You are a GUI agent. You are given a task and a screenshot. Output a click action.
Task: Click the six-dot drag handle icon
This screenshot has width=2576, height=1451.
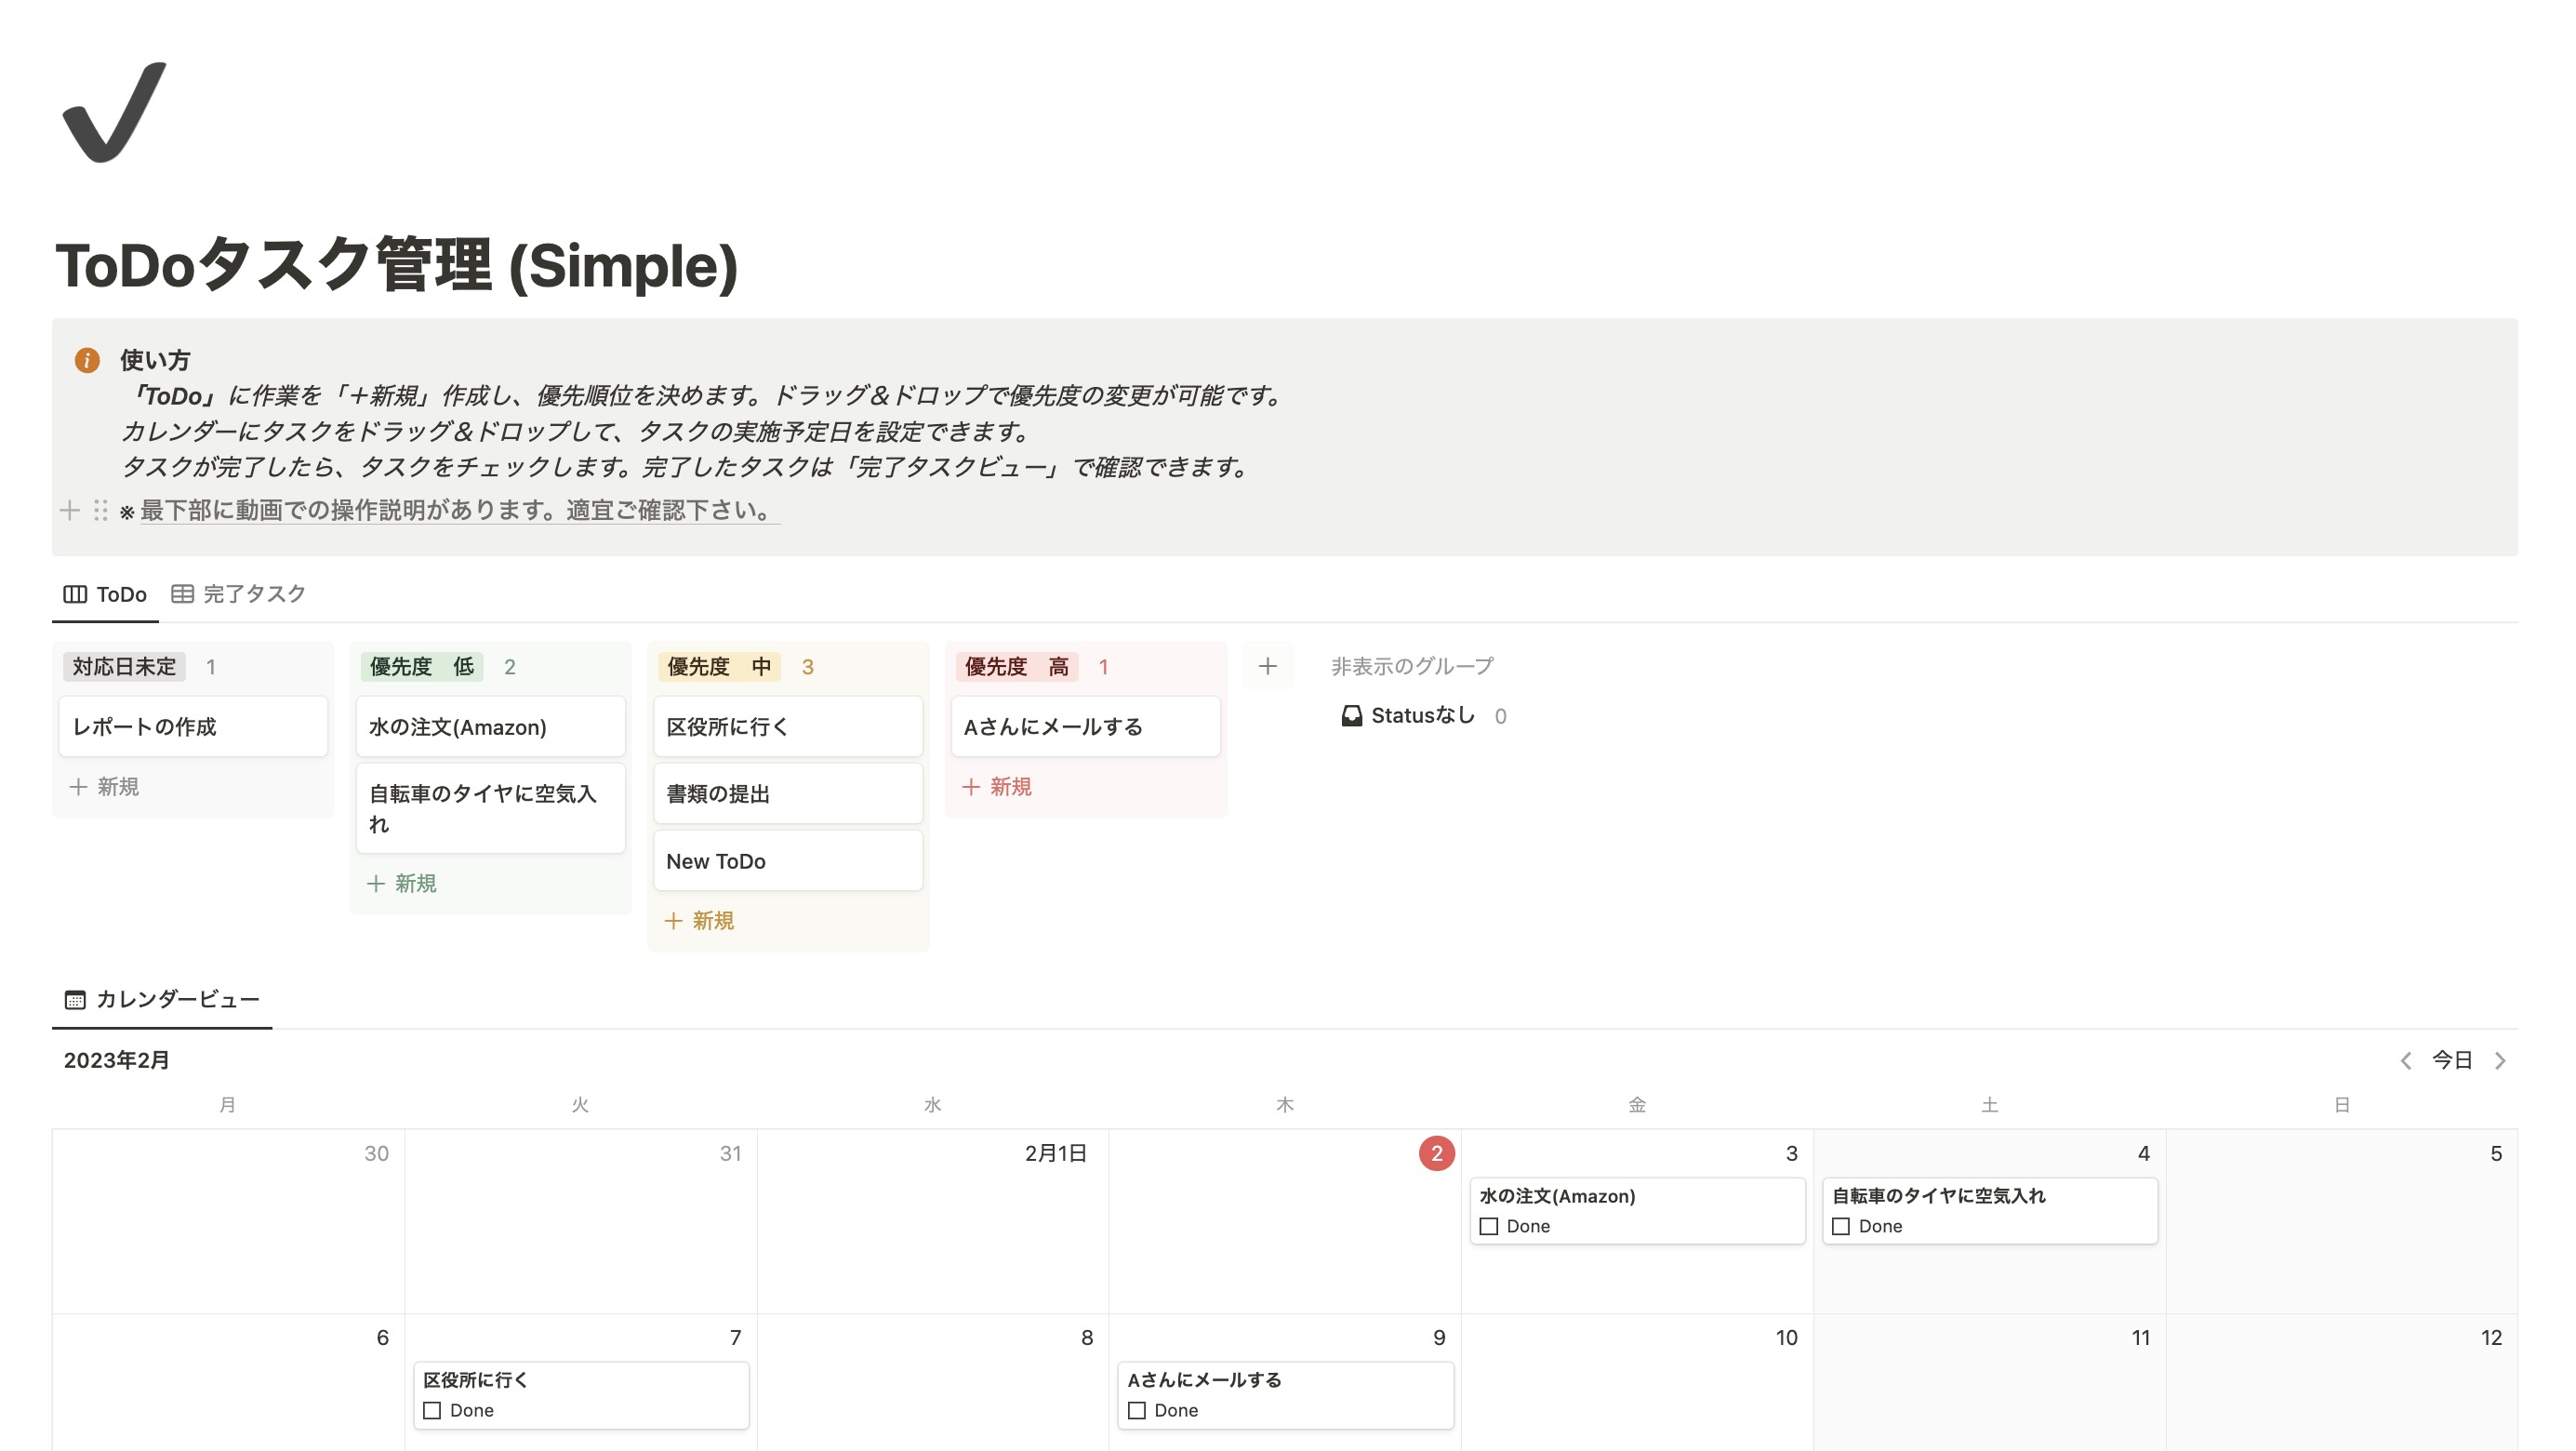pos(100,511)
